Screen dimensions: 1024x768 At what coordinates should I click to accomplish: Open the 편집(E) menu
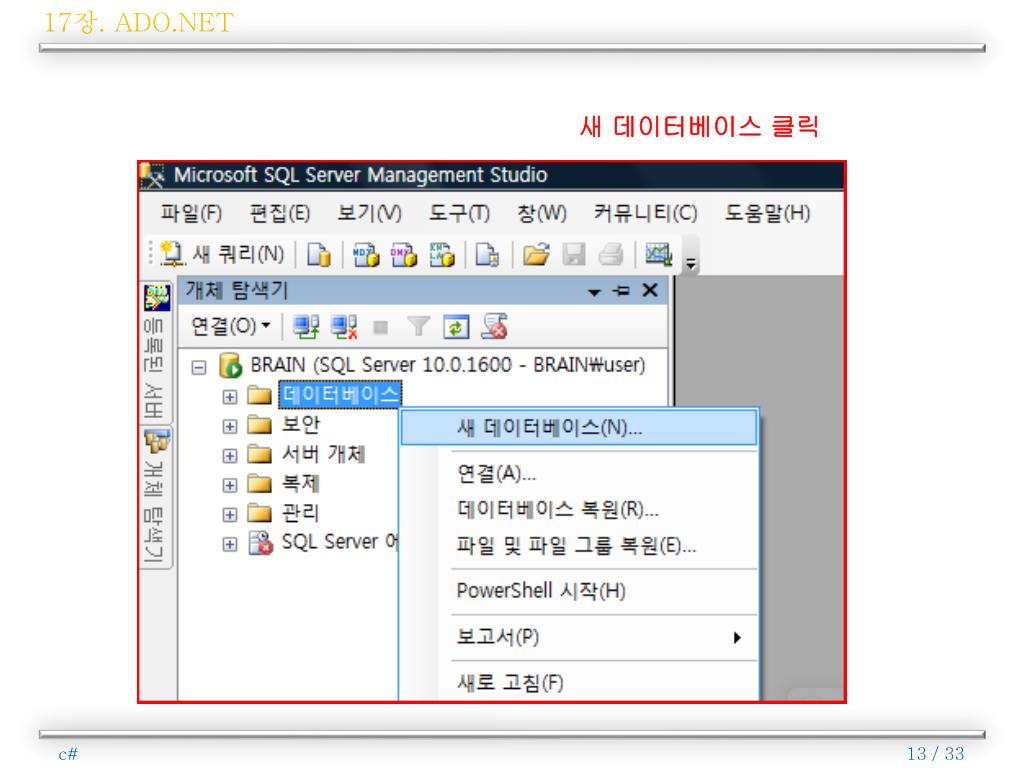coord(280,213)
